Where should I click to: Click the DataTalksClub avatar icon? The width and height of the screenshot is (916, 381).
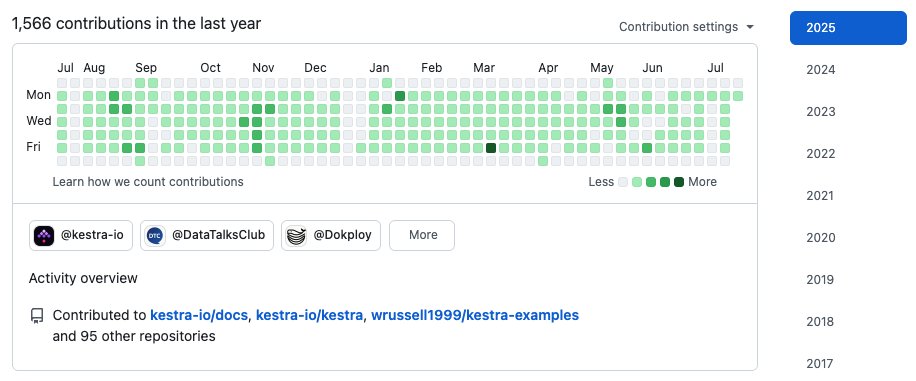click(155, 235)
